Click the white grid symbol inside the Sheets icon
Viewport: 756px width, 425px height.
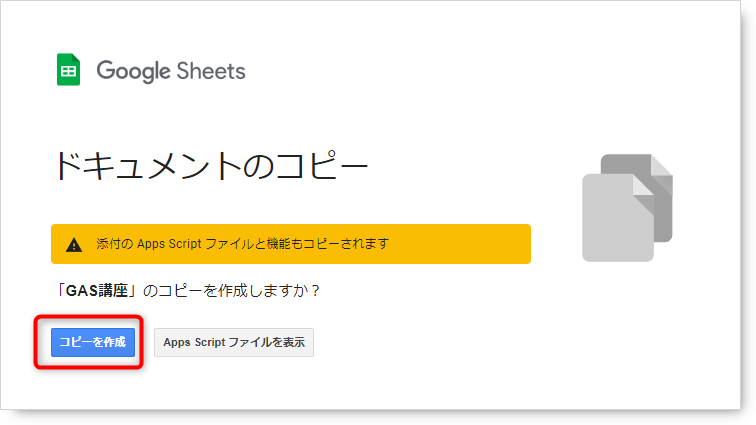tap(68, 71)
